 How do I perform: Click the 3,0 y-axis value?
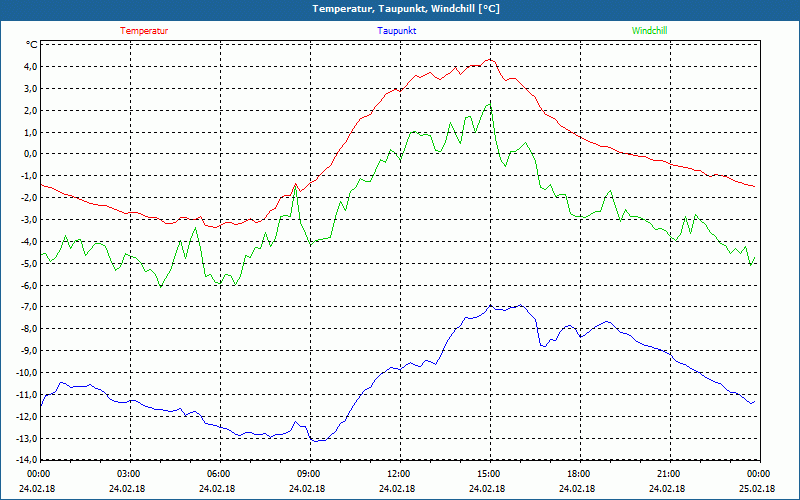(x=29, y=89)
